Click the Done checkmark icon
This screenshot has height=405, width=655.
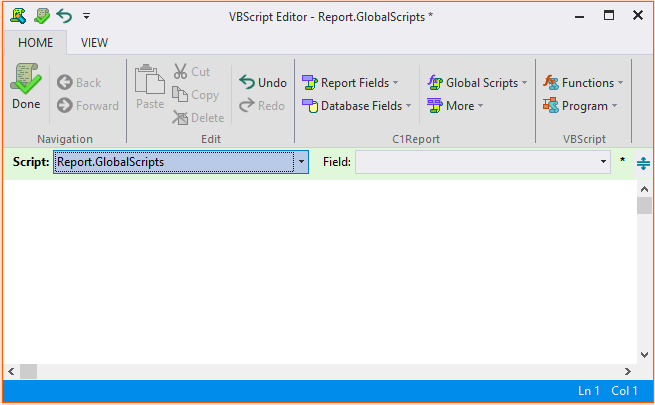tap(26, 78)
